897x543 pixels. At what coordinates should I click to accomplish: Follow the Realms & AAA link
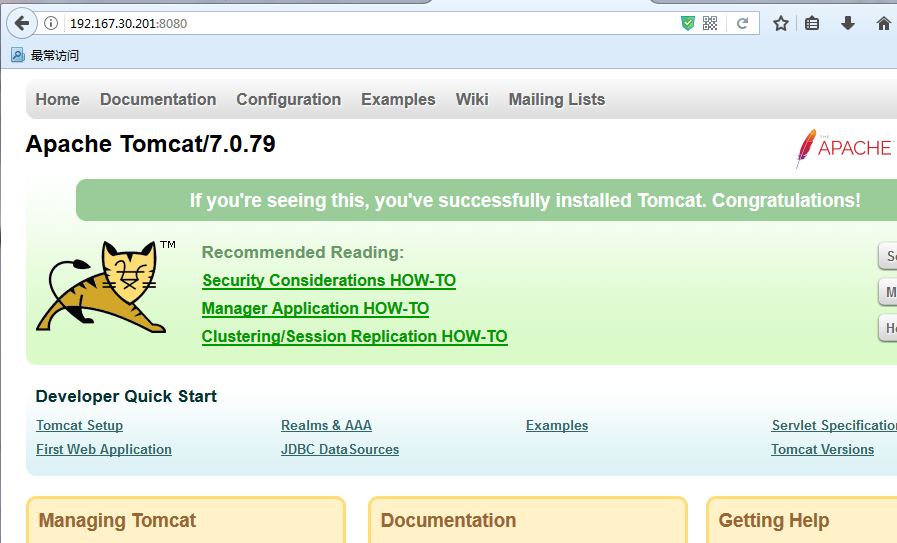(326, 426)
